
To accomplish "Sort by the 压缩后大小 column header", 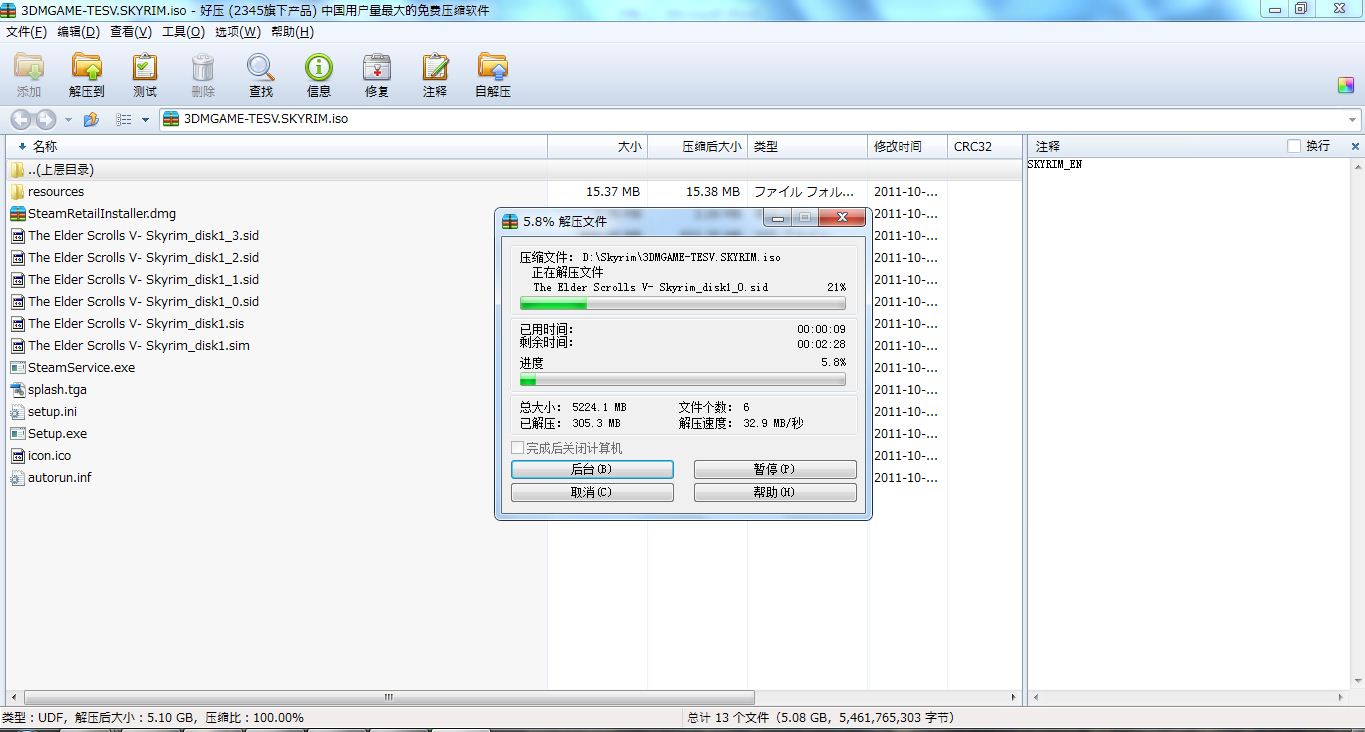I will click(698, 146).
